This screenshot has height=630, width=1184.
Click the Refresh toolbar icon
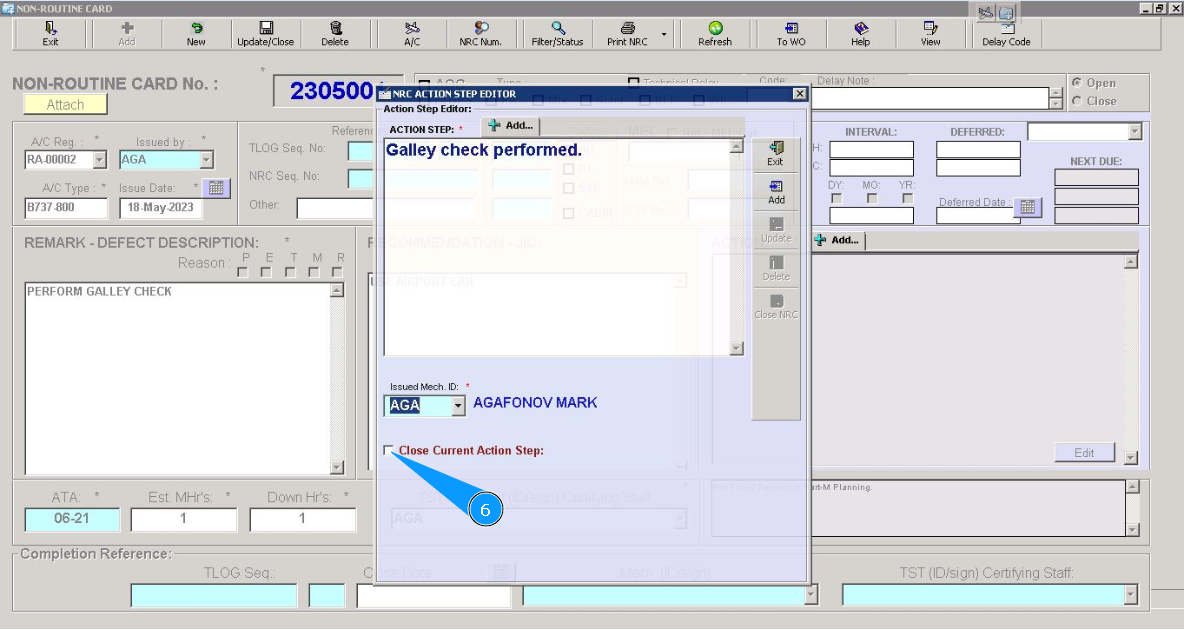pyautogui.click(x=715, y=29)
